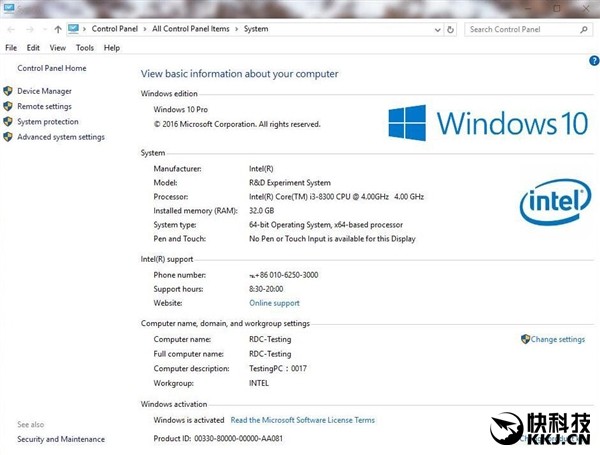The width and height of the screenshot is (600, 455).
Task: Open recent locations dropdown arrow
Action: click(44, 29)
